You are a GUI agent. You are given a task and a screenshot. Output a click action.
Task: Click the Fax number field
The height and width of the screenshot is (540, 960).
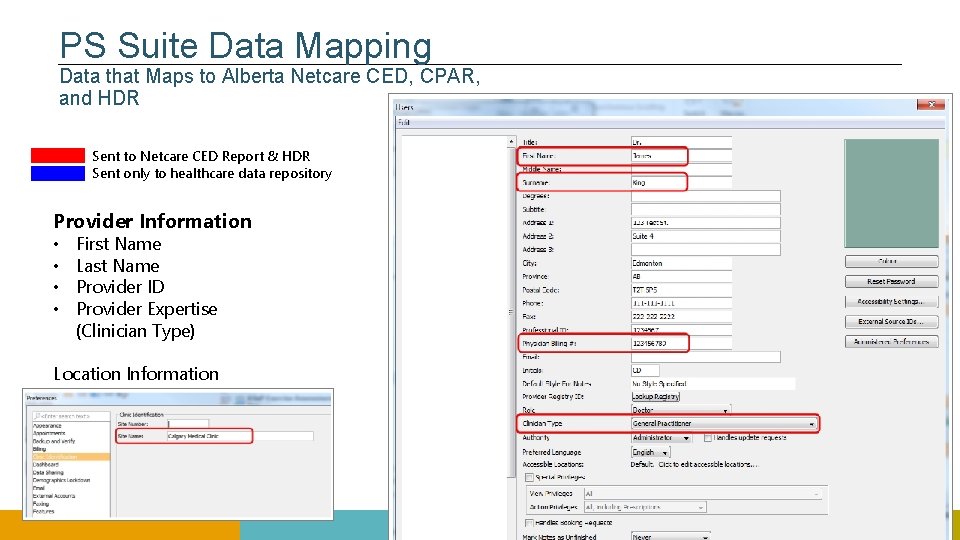tap(681, 317)
